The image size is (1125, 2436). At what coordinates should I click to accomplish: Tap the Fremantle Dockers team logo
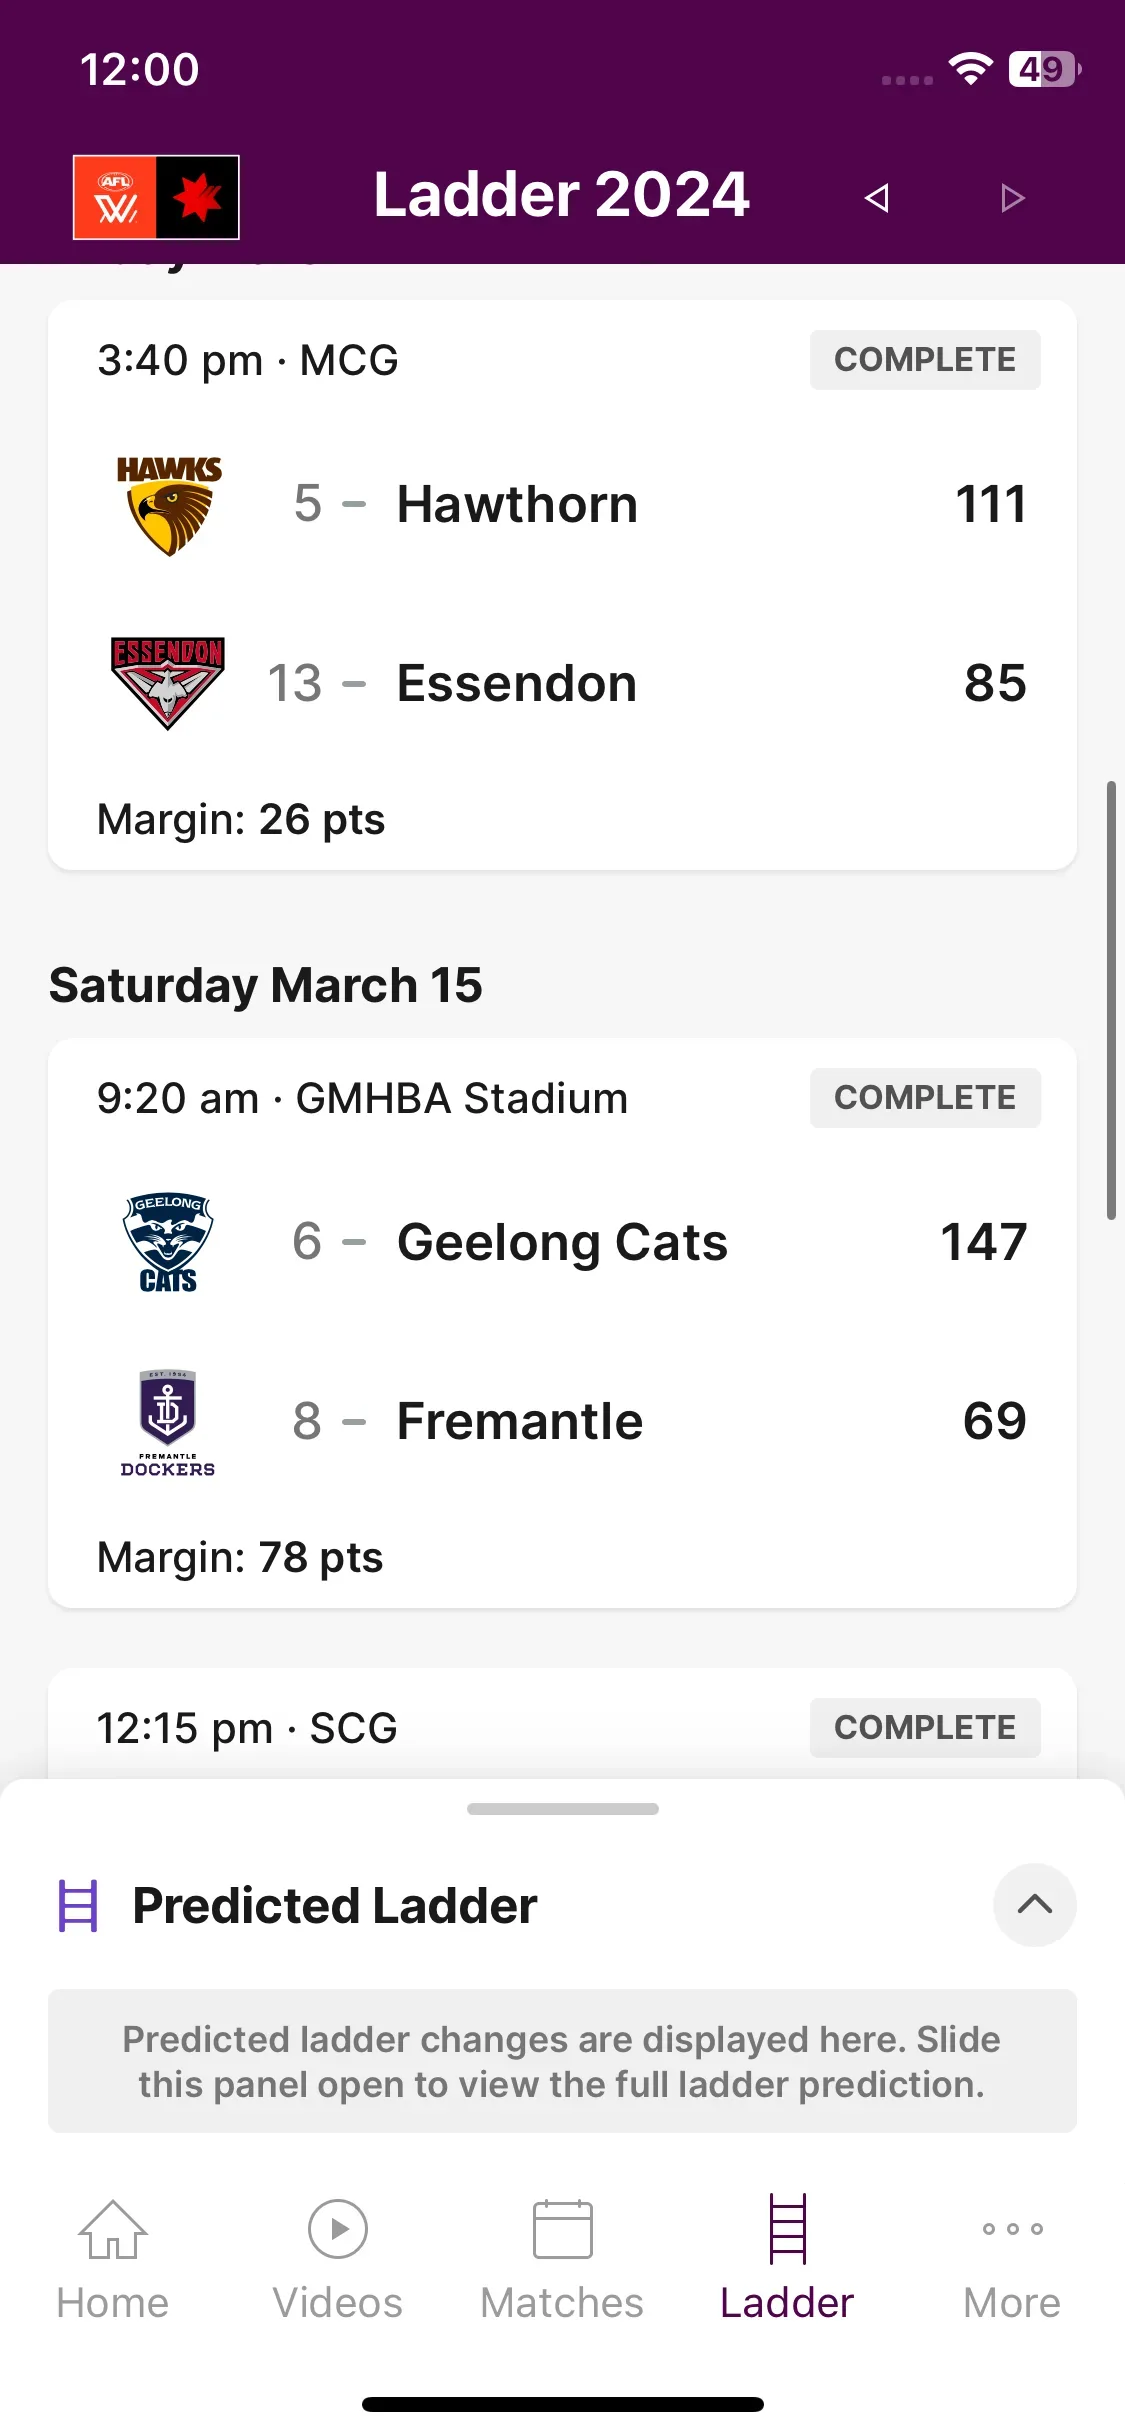coord(167,1422)
